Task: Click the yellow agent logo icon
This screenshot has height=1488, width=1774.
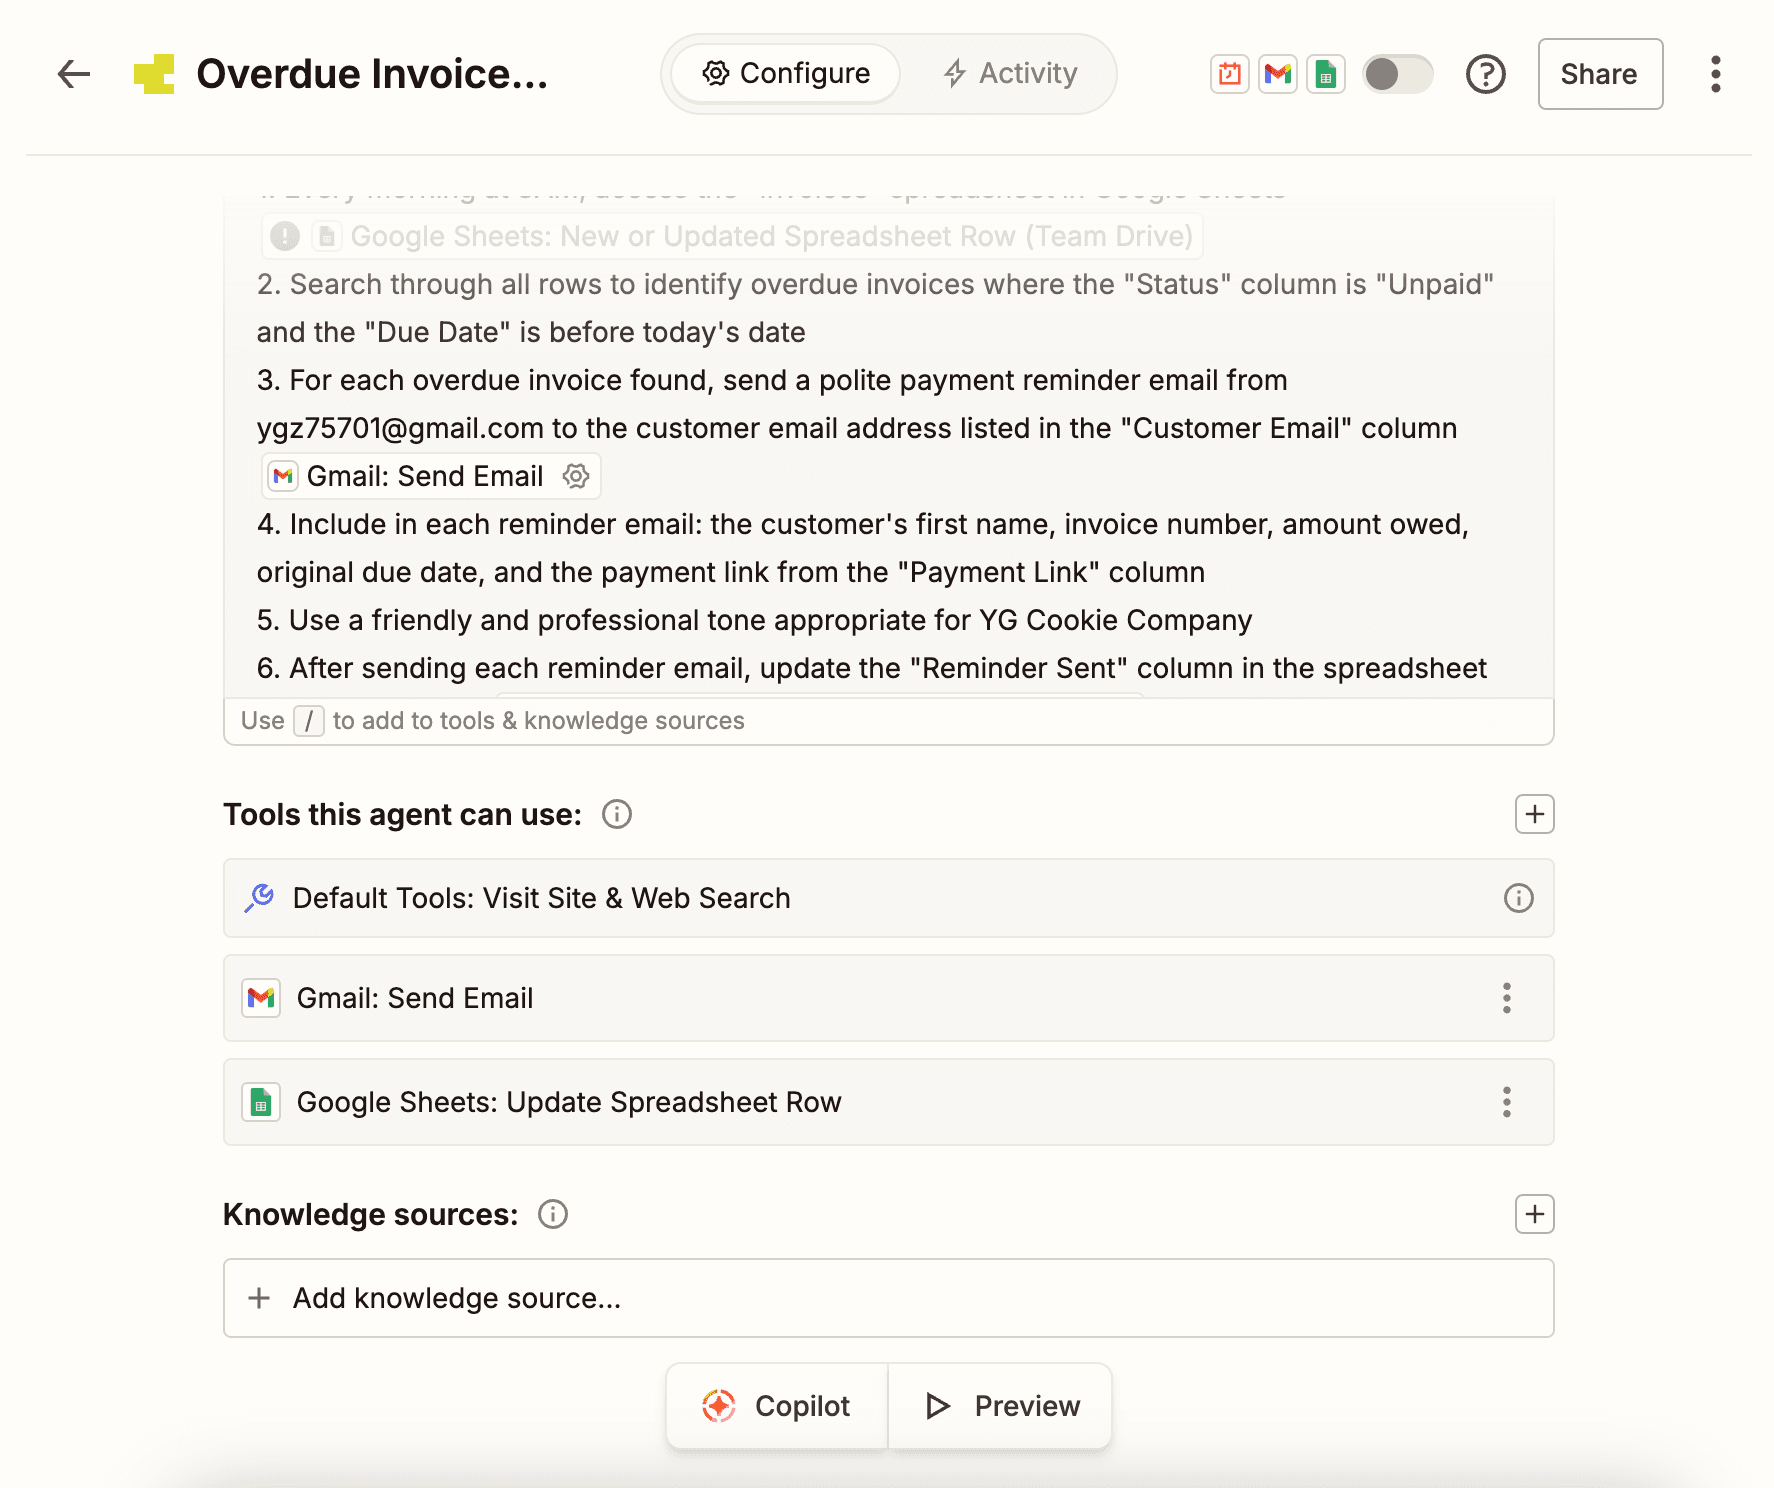Action: pyautogui.click(x=154, y=74)
